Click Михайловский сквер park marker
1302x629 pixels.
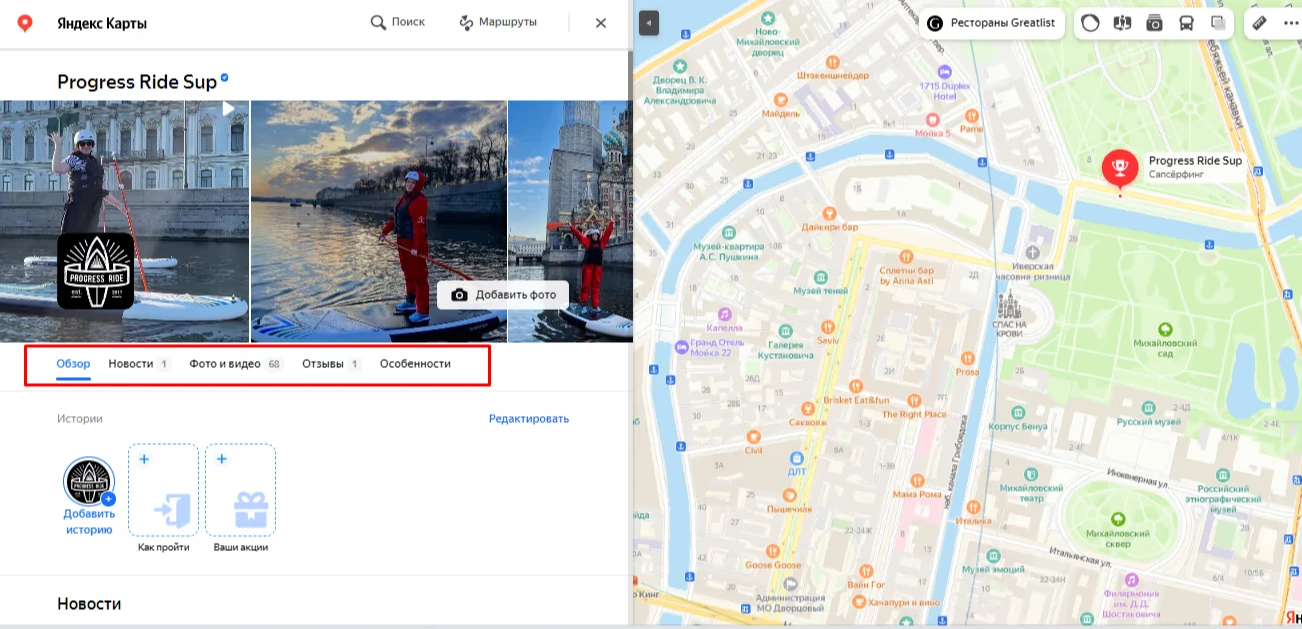coord(1117,519)
